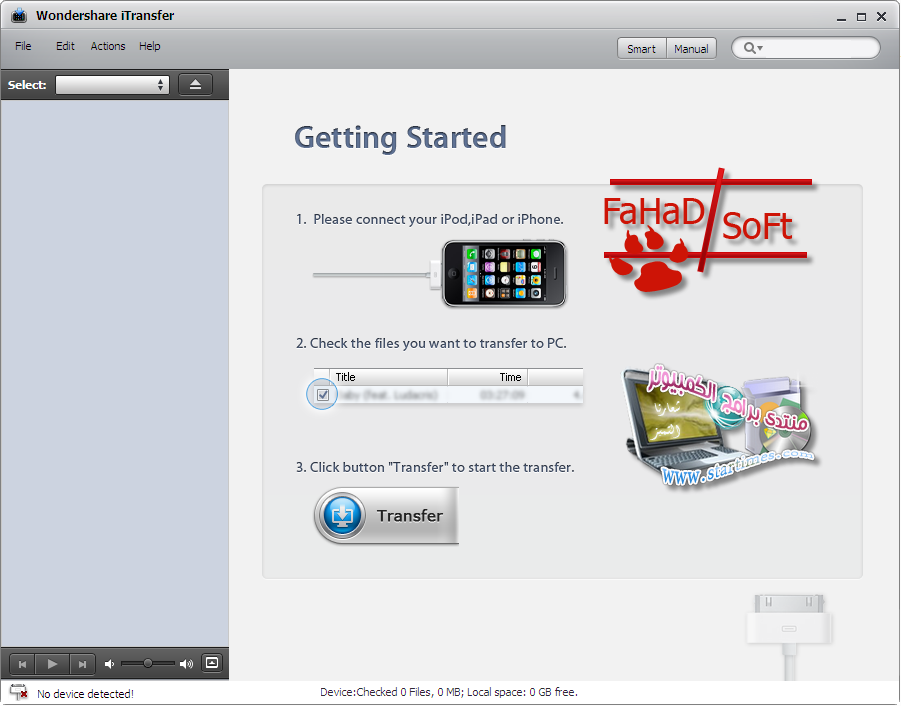Open the Help menu

click(x=150, y=46)
